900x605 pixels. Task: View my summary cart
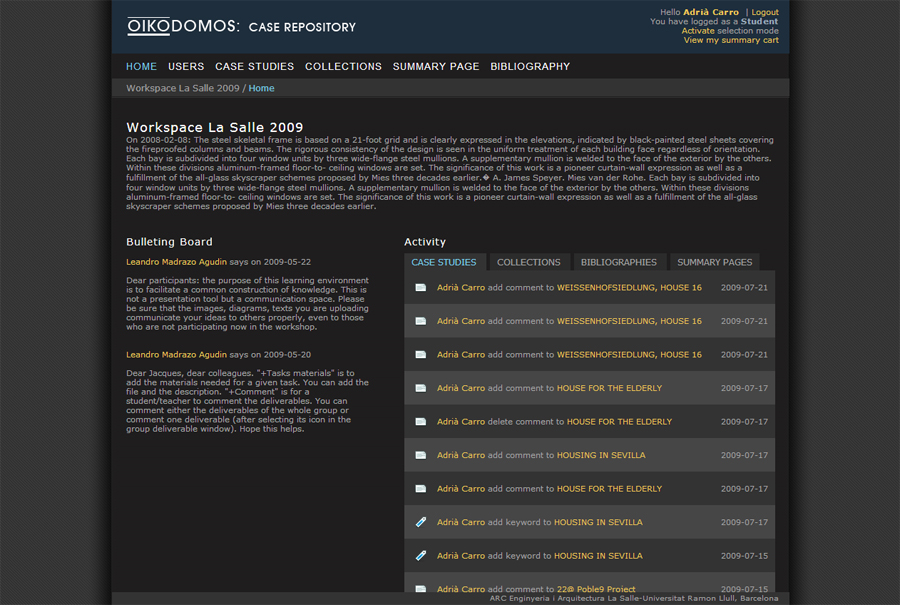point(731,40)
